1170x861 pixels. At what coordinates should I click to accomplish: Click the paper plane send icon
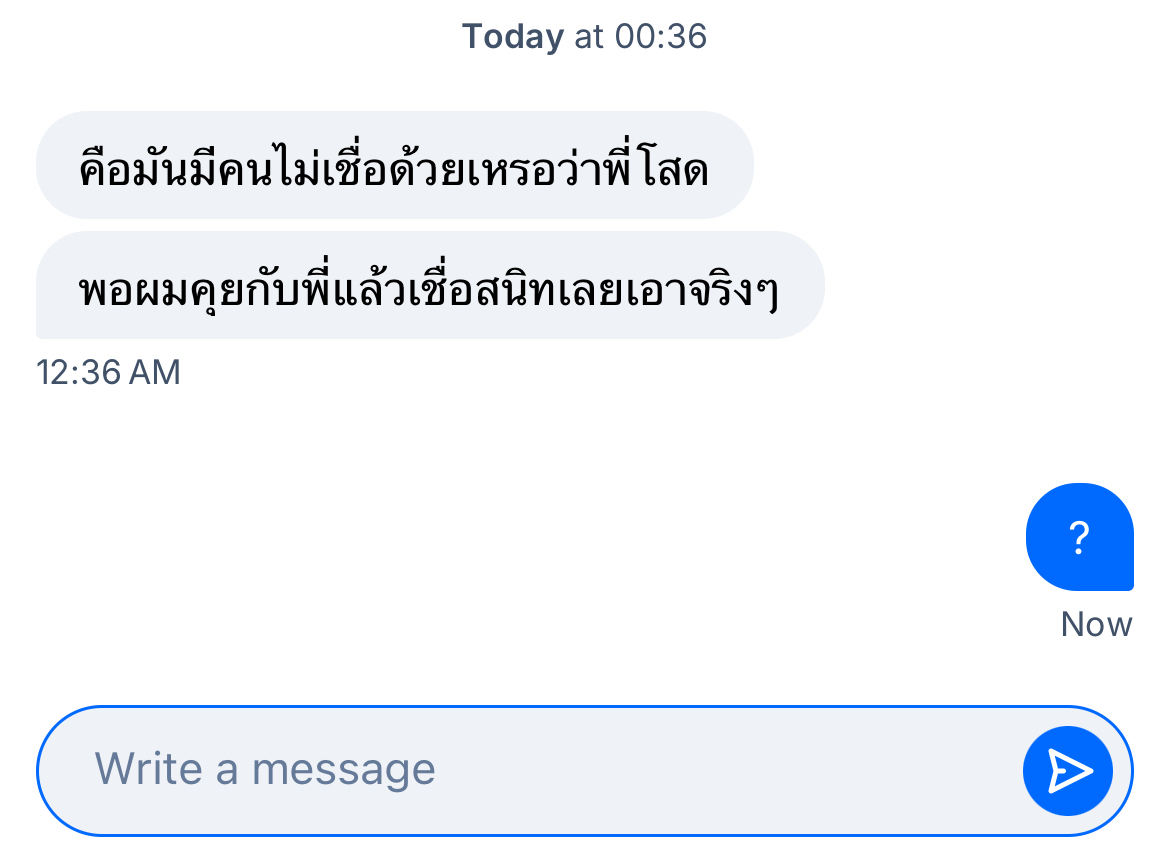1068,770
